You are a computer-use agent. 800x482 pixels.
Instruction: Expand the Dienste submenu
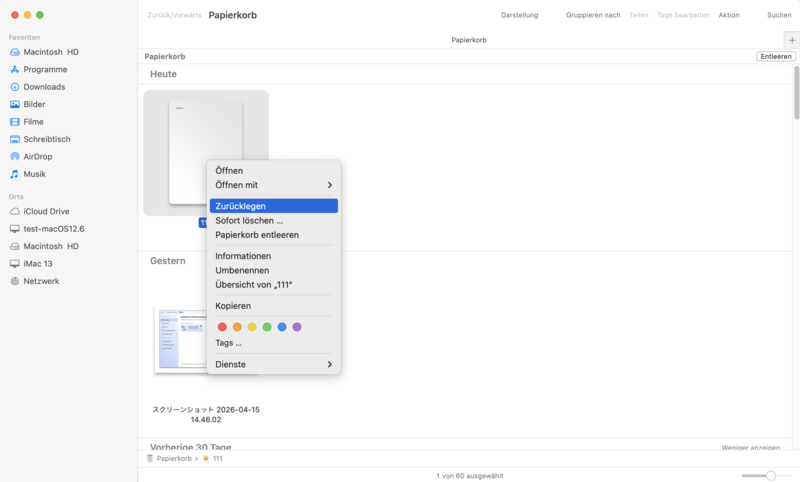point(273,365)
